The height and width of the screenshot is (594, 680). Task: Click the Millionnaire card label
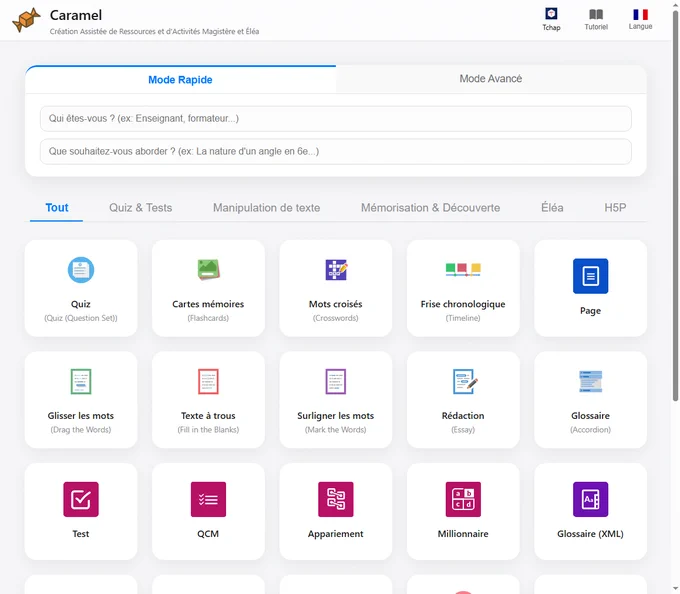463,534
